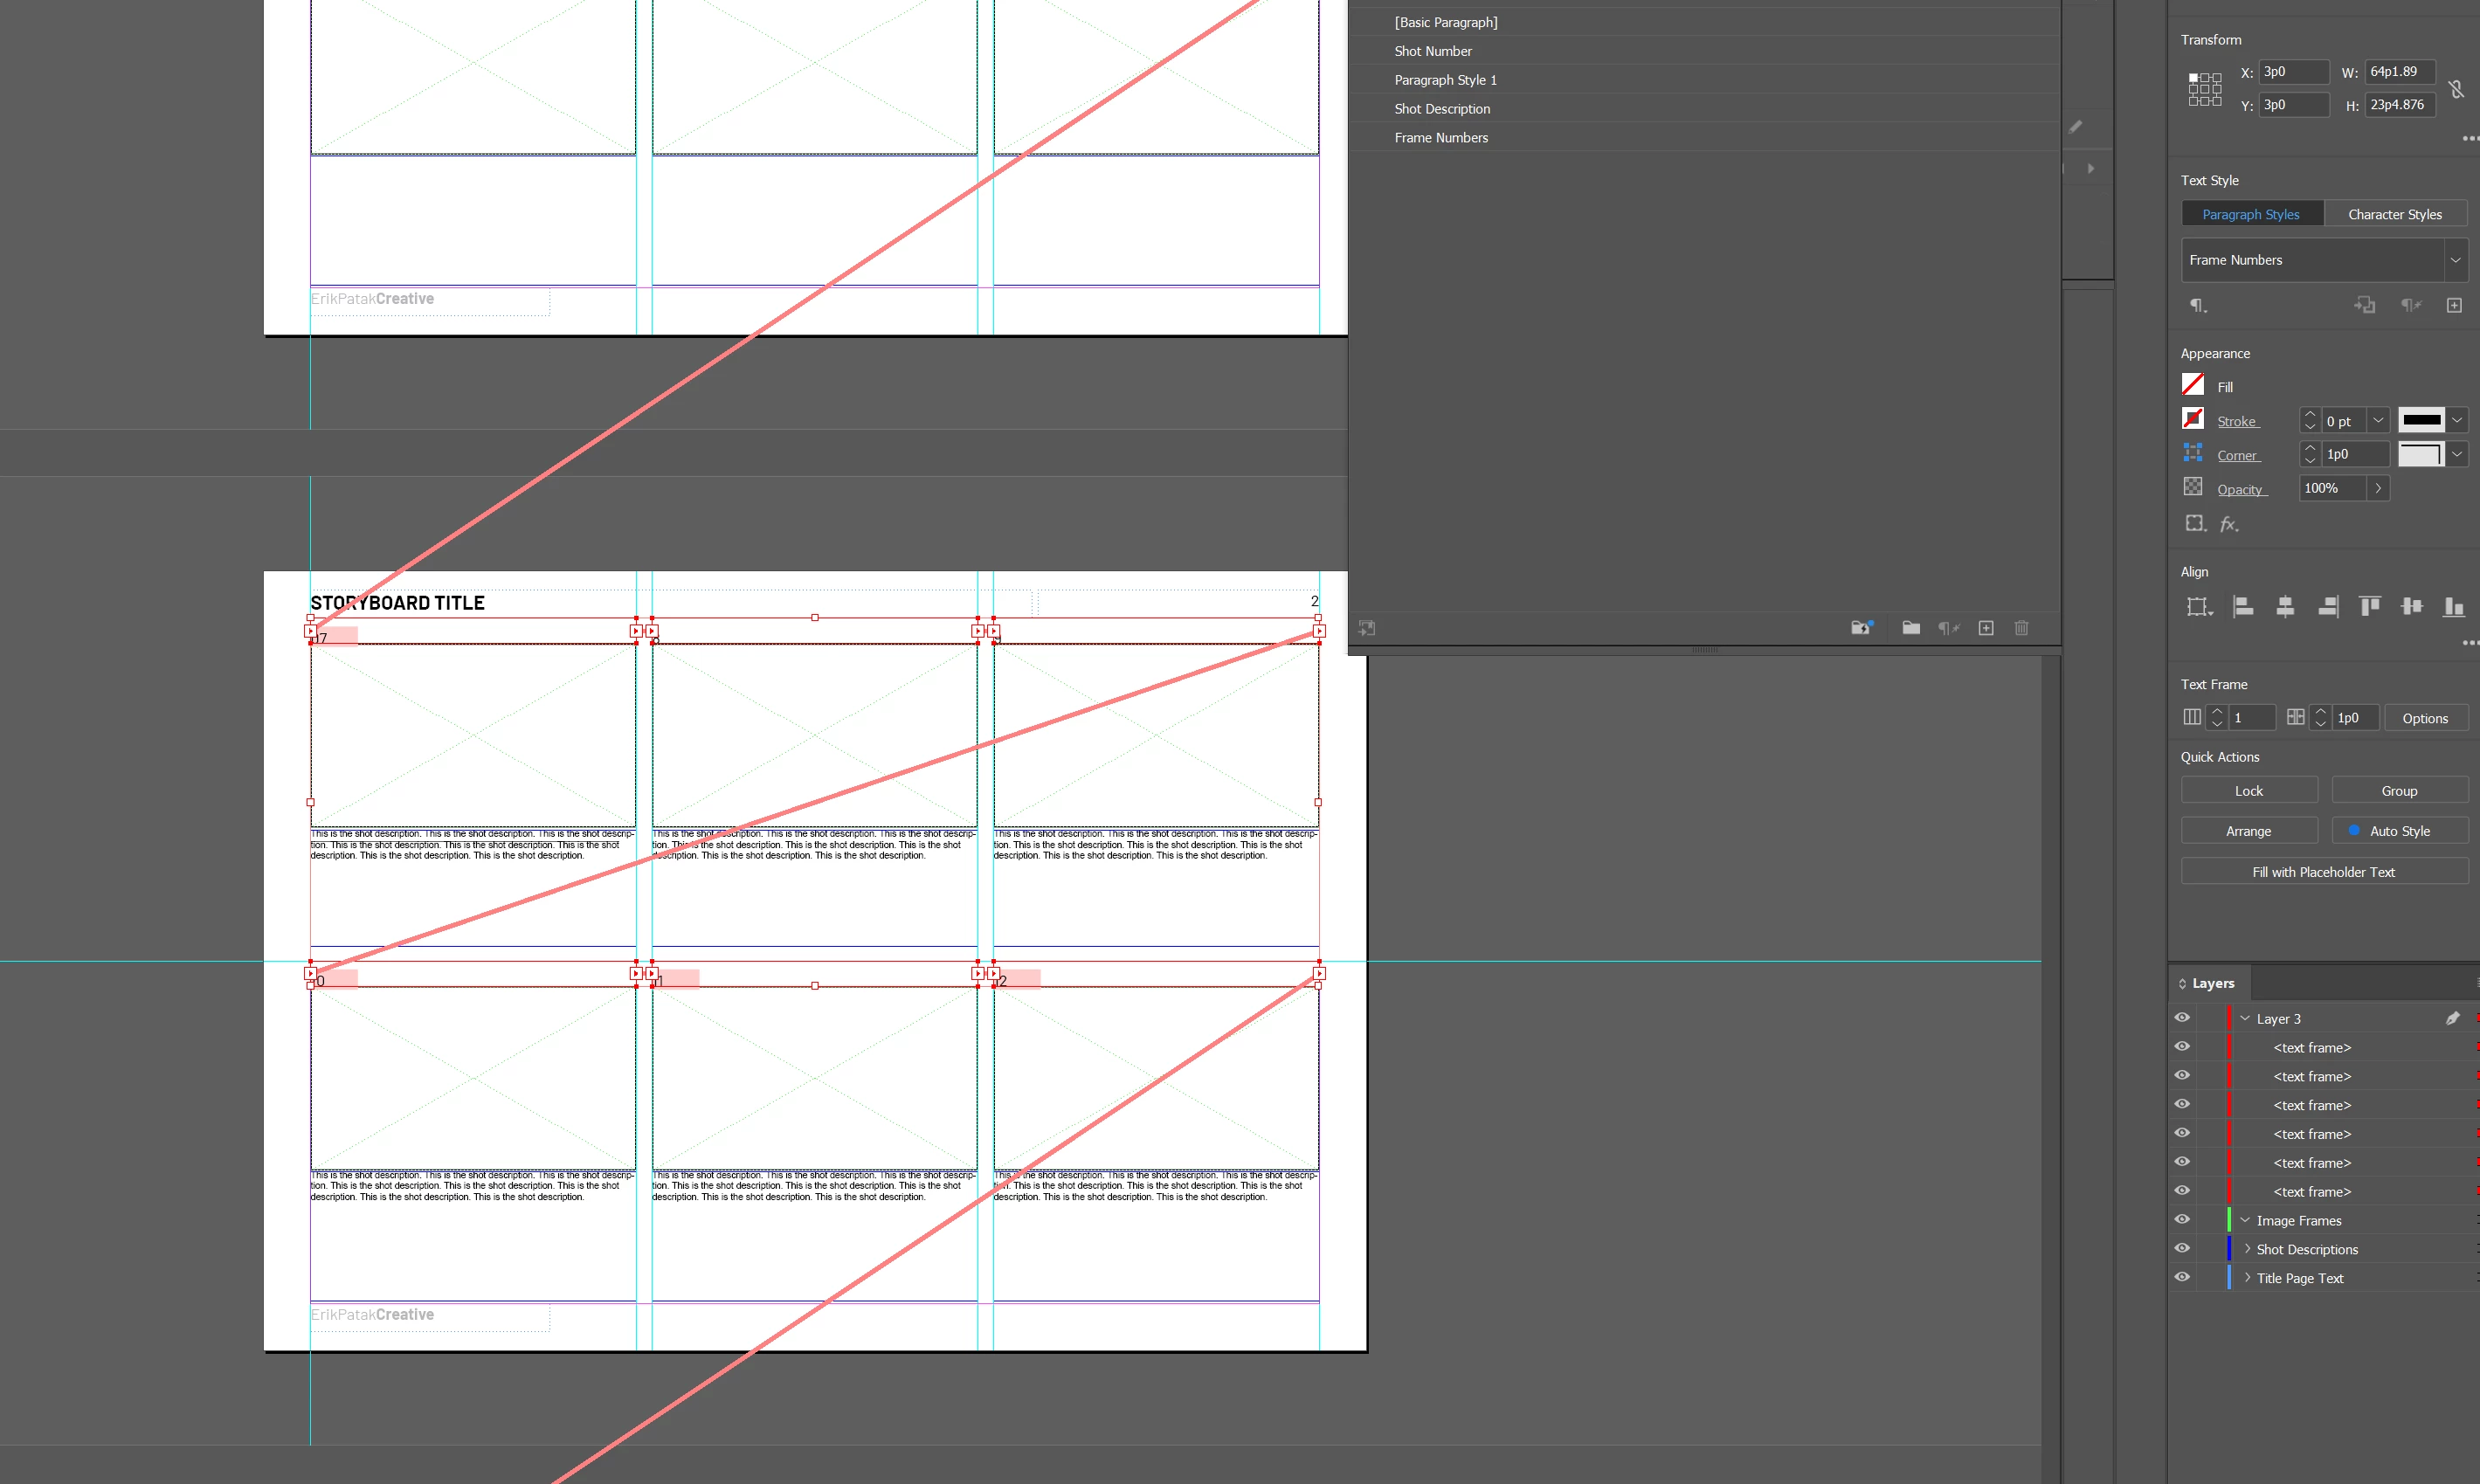Click the Group quick action button
The height and width of the screenshot is (1484, 2480).
coord(2399,790)
